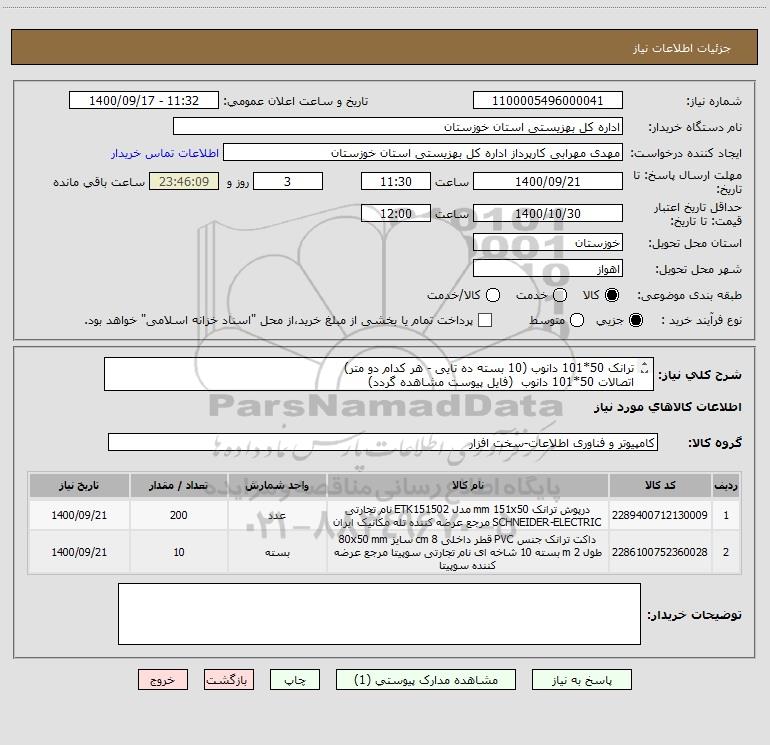Click the چاپ print button

pyautogui.click(x=295, y=680)
